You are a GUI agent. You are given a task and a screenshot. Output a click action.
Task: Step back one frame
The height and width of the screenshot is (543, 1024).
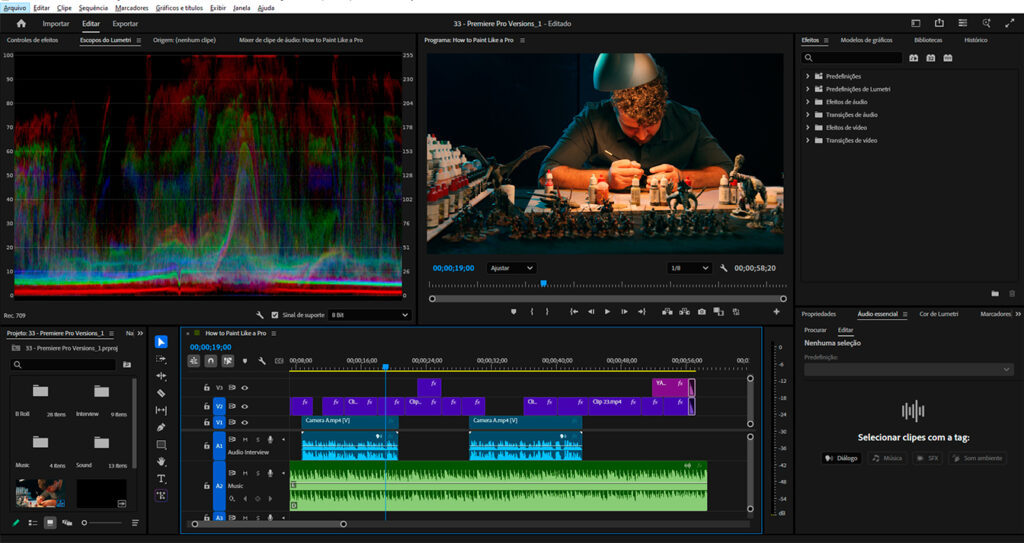pos(591,312)
